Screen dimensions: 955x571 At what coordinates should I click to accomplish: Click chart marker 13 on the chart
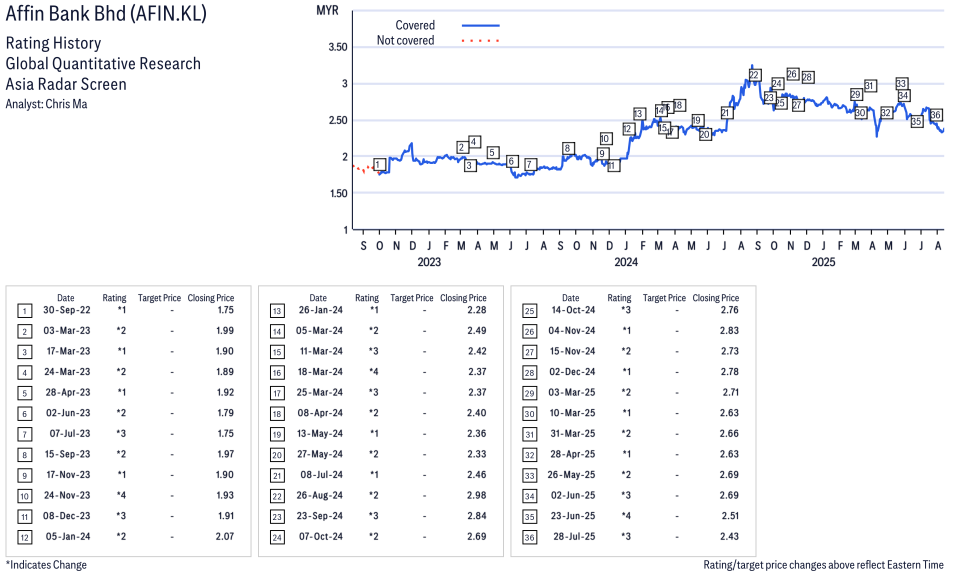pyautogui.click(x=638, y=114)
